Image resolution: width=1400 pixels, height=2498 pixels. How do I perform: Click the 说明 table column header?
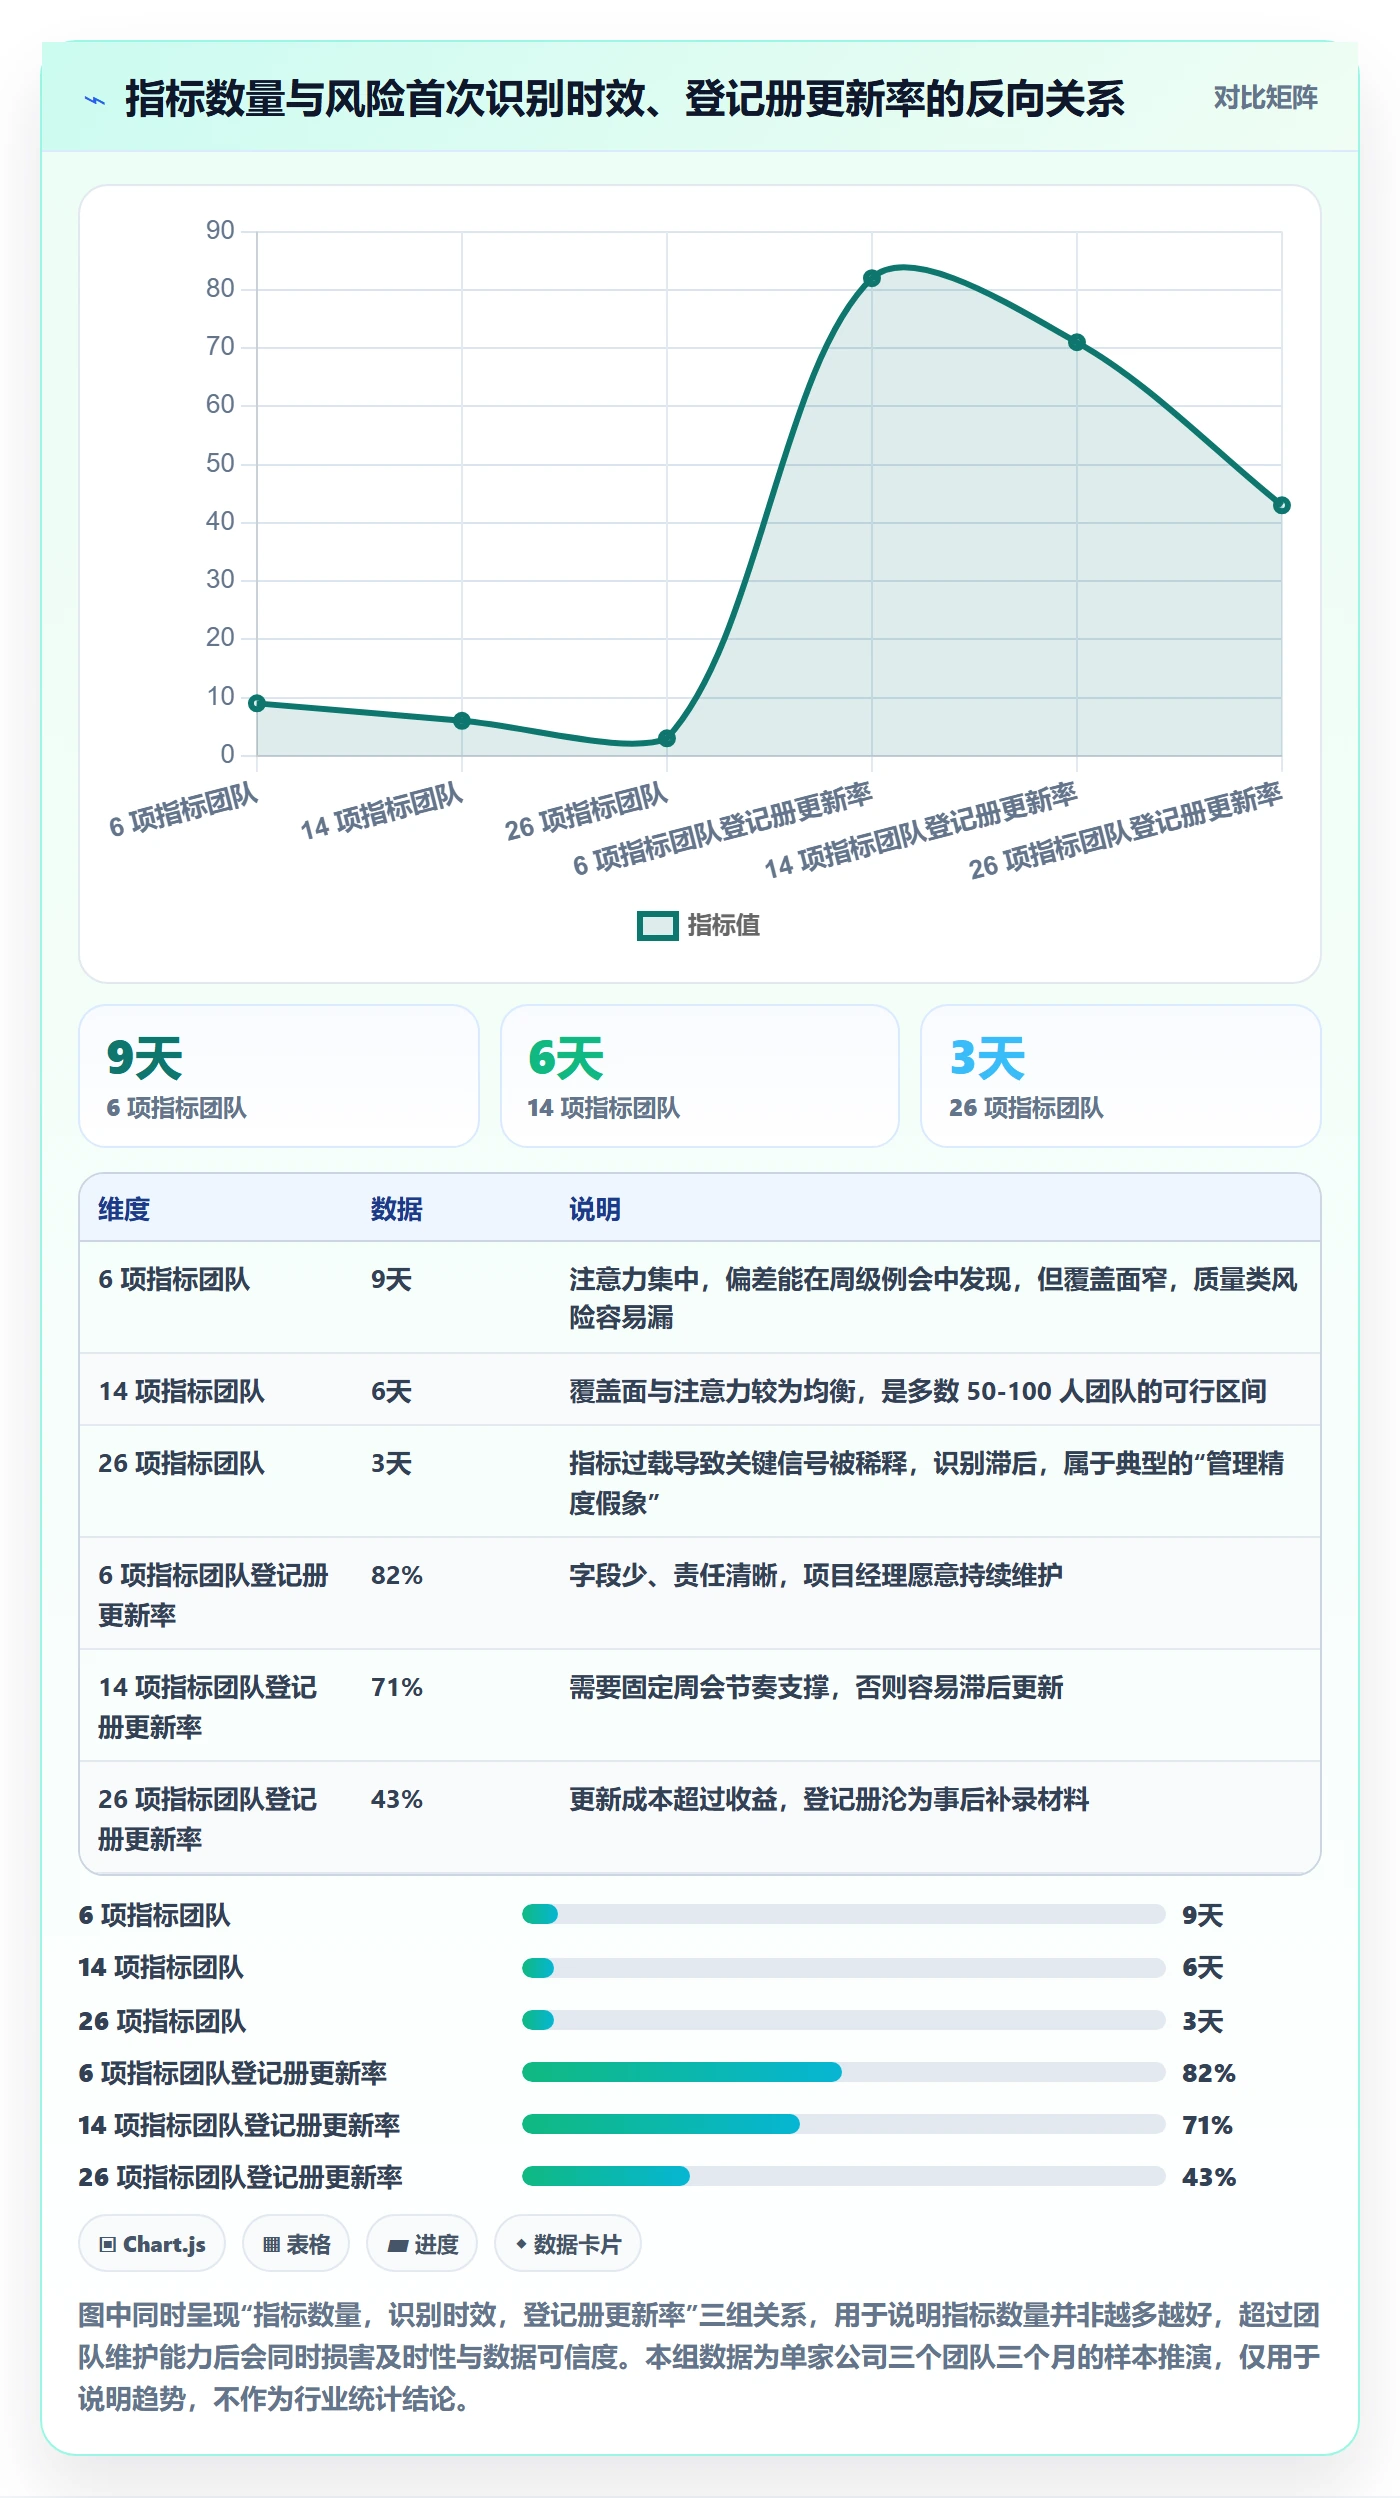(595, 1209)
